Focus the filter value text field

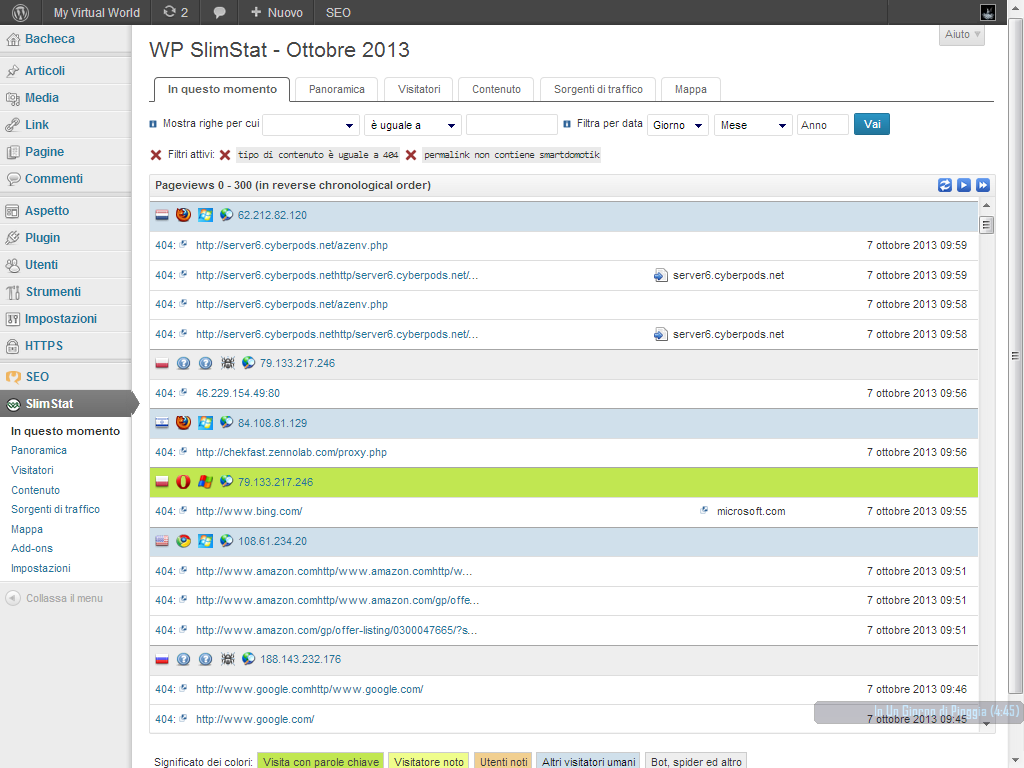coord(512,125)
